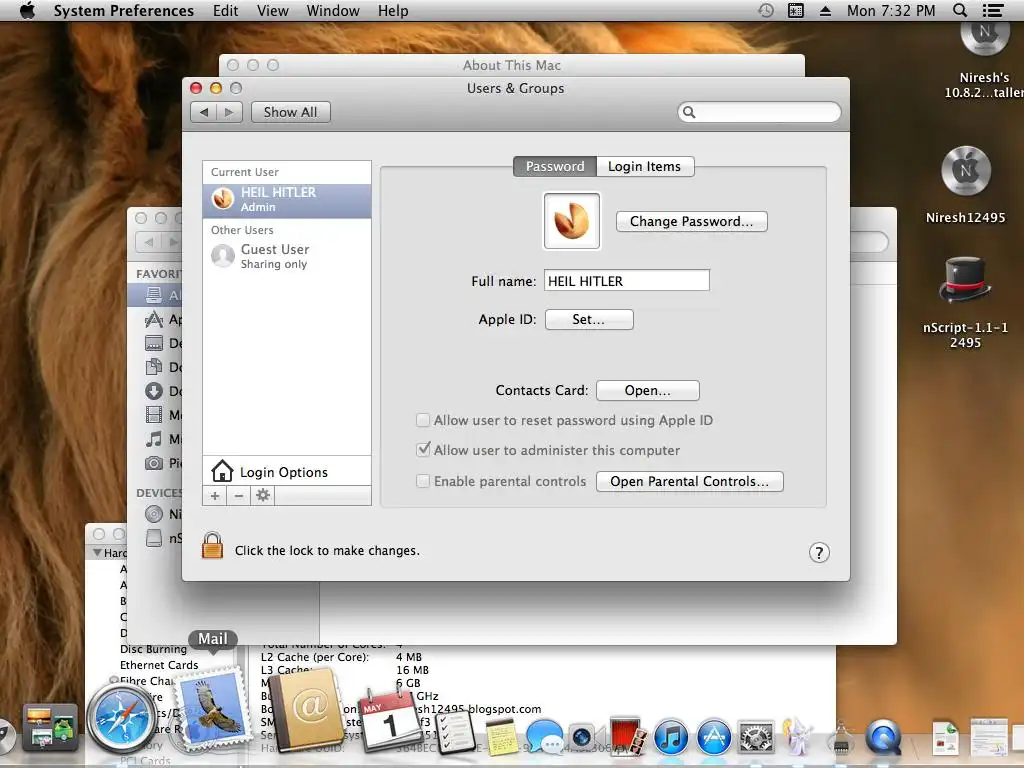Click the lock icon to make changes
Image resolution: width=1024 pixels, height=768 pixels.
coord(212,545)
